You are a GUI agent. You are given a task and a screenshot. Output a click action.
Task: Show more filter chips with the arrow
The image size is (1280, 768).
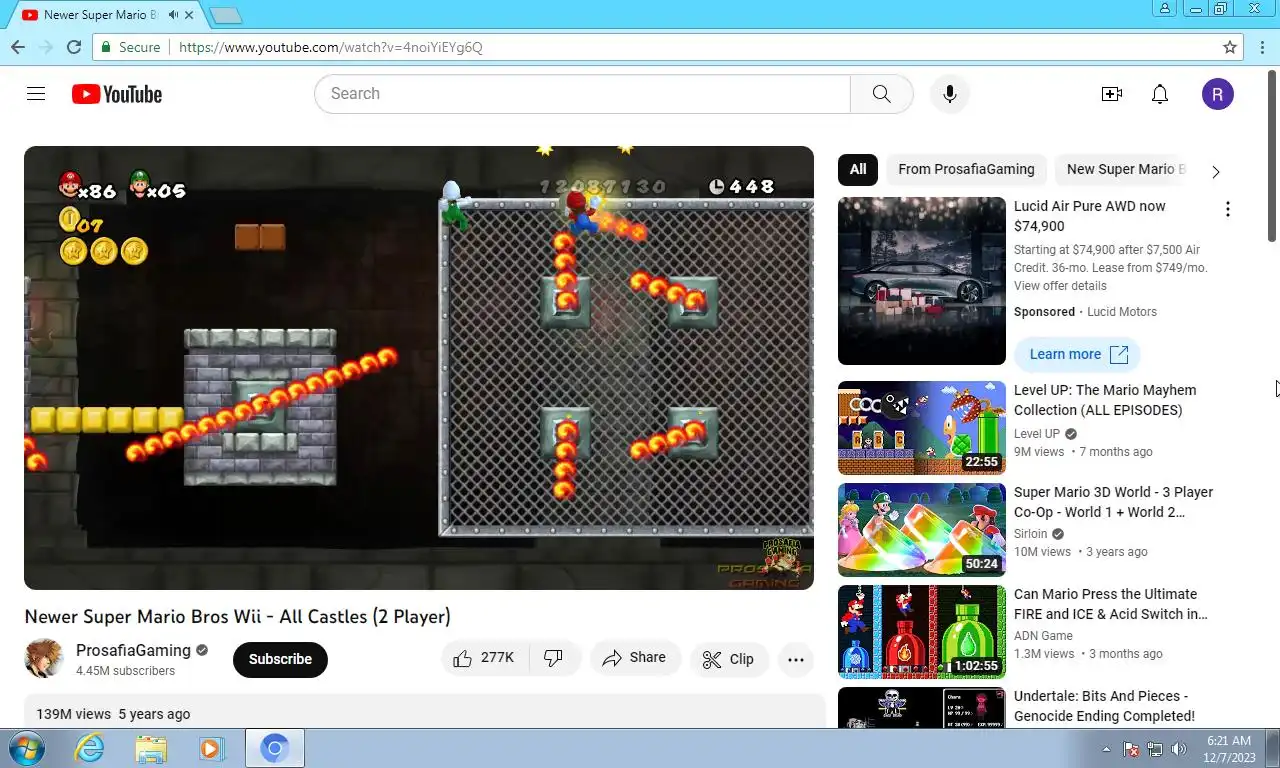point(1216,172)
